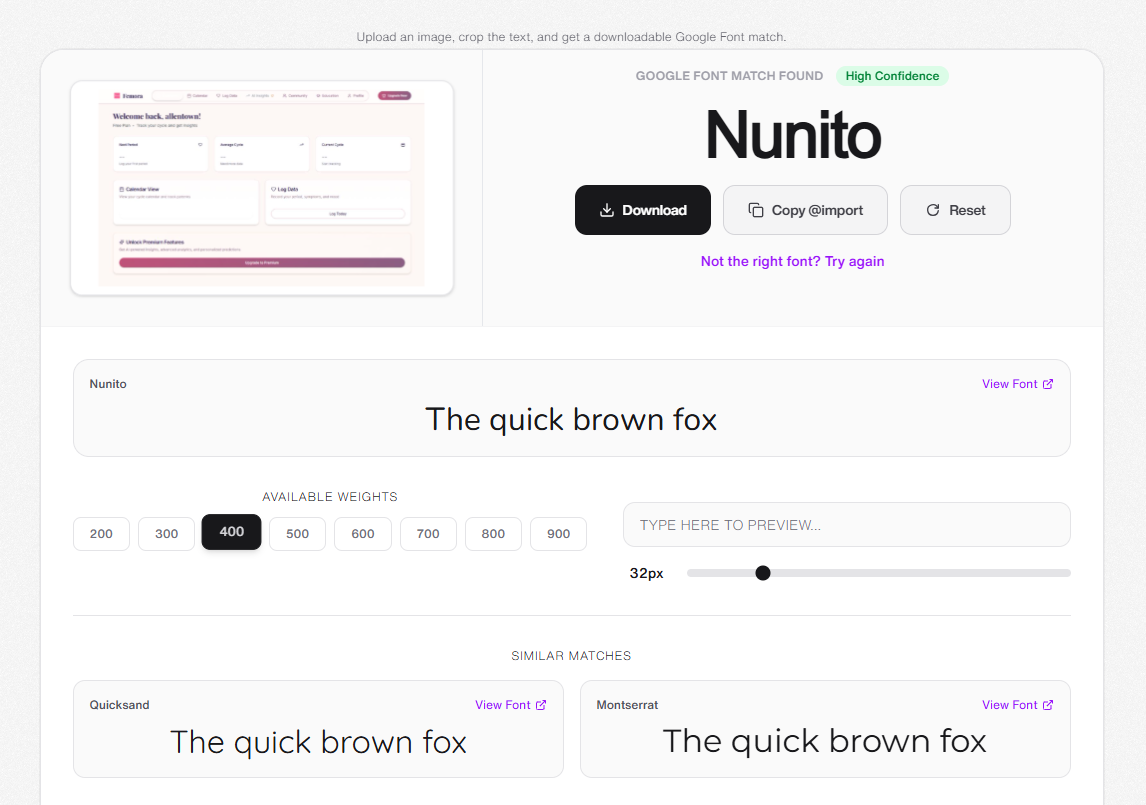Click the uploaded screenshot thumbnail

(262, 188)
